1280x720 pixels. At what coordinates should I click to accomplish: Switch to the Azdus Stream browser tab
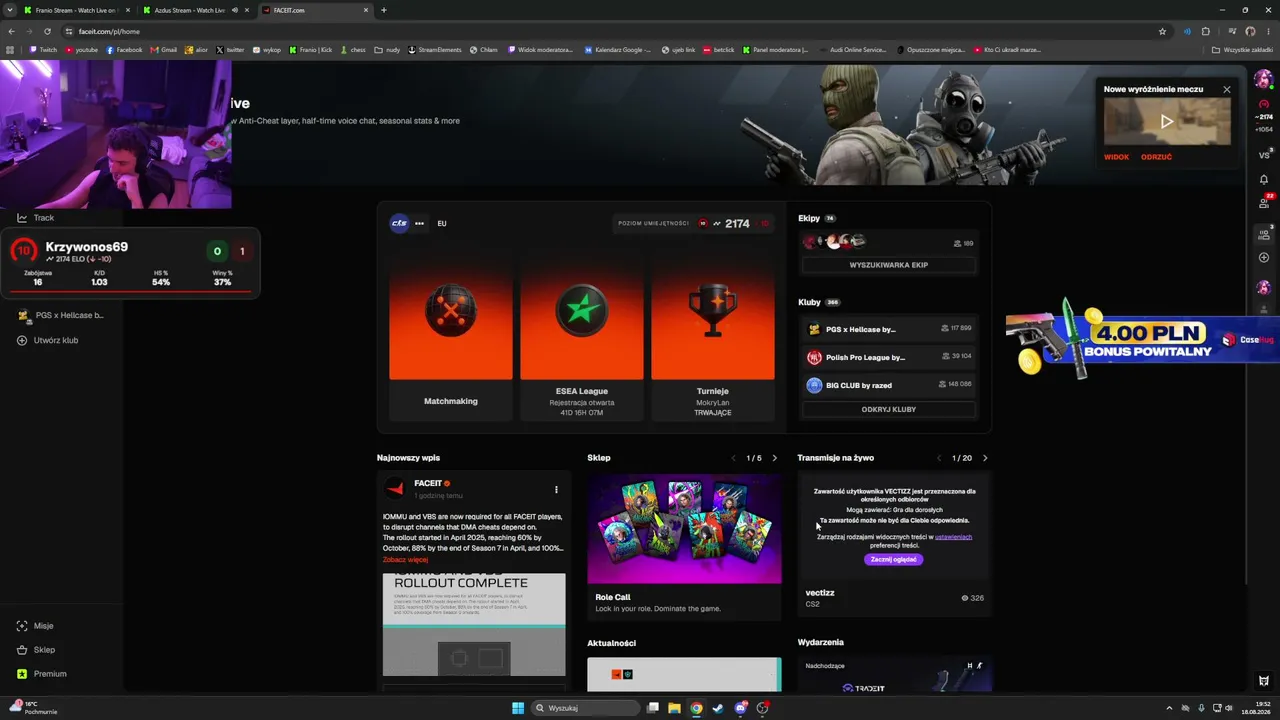[195, 10]
